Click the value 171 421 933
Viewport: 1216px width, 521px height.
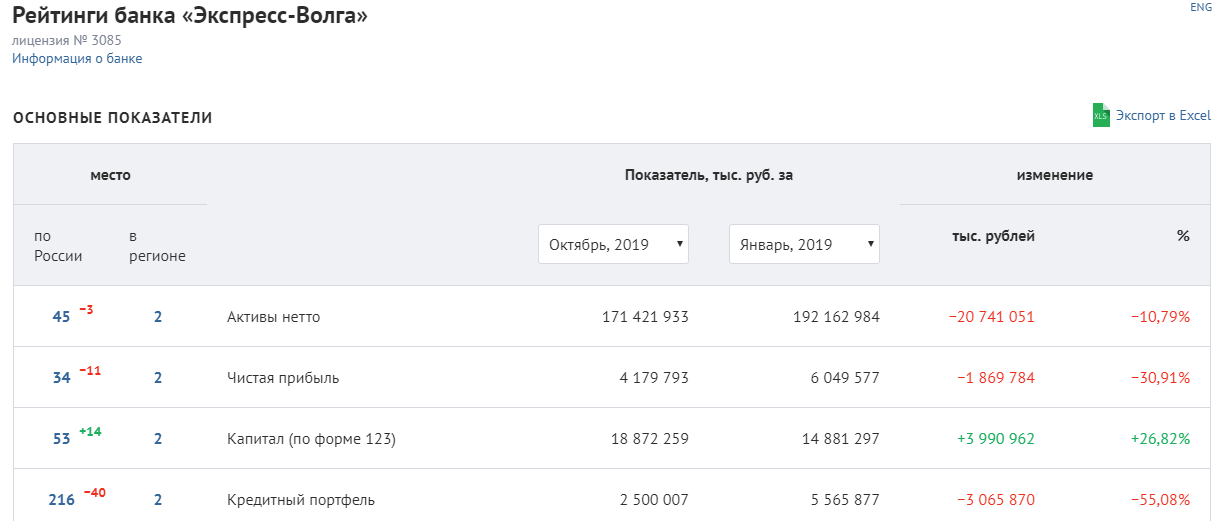[x=645, y=317]
